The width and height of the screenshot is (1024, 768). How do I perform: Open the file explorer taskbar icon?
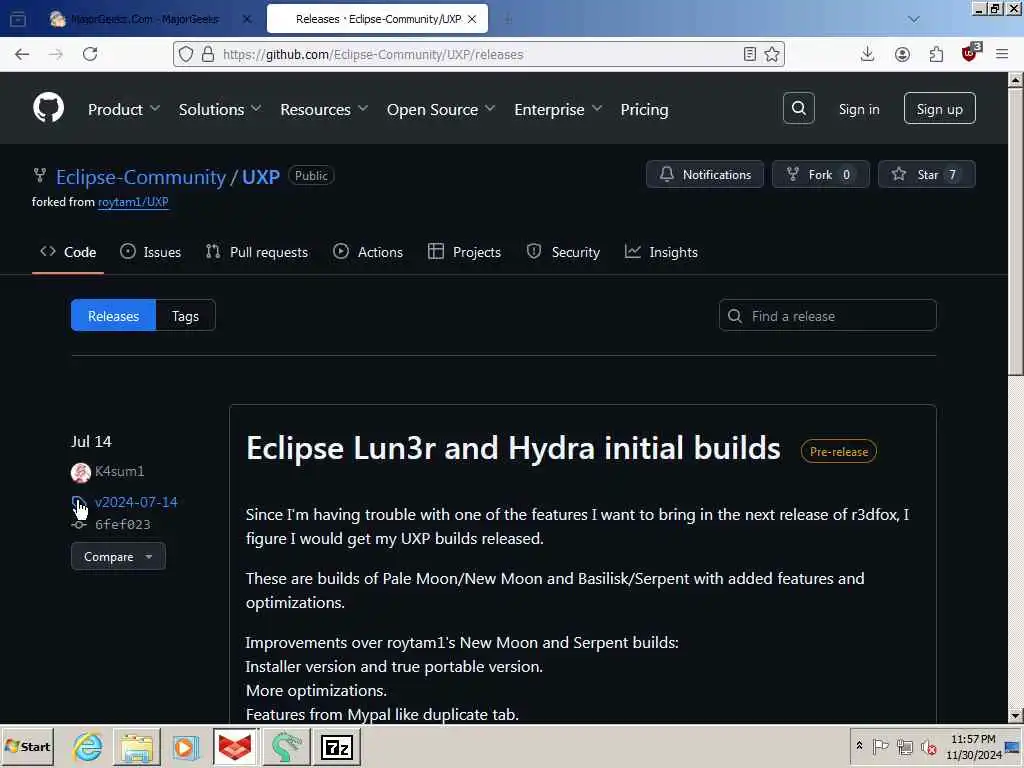click(136, 747)
